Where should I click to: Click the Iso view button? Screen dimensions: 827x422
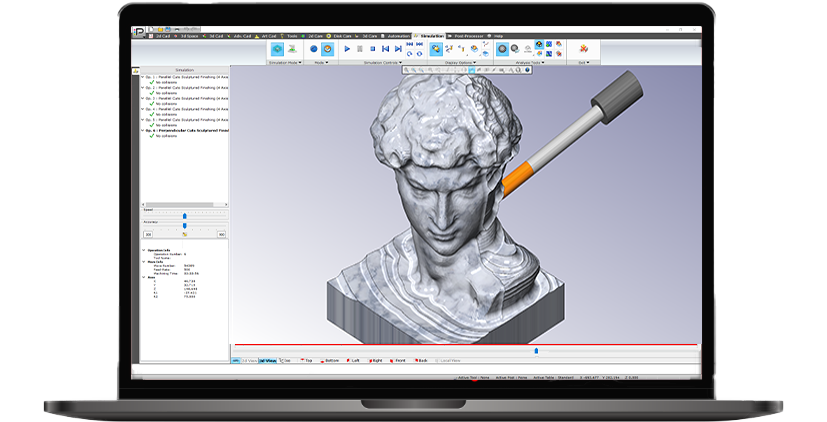click(285, 360)
